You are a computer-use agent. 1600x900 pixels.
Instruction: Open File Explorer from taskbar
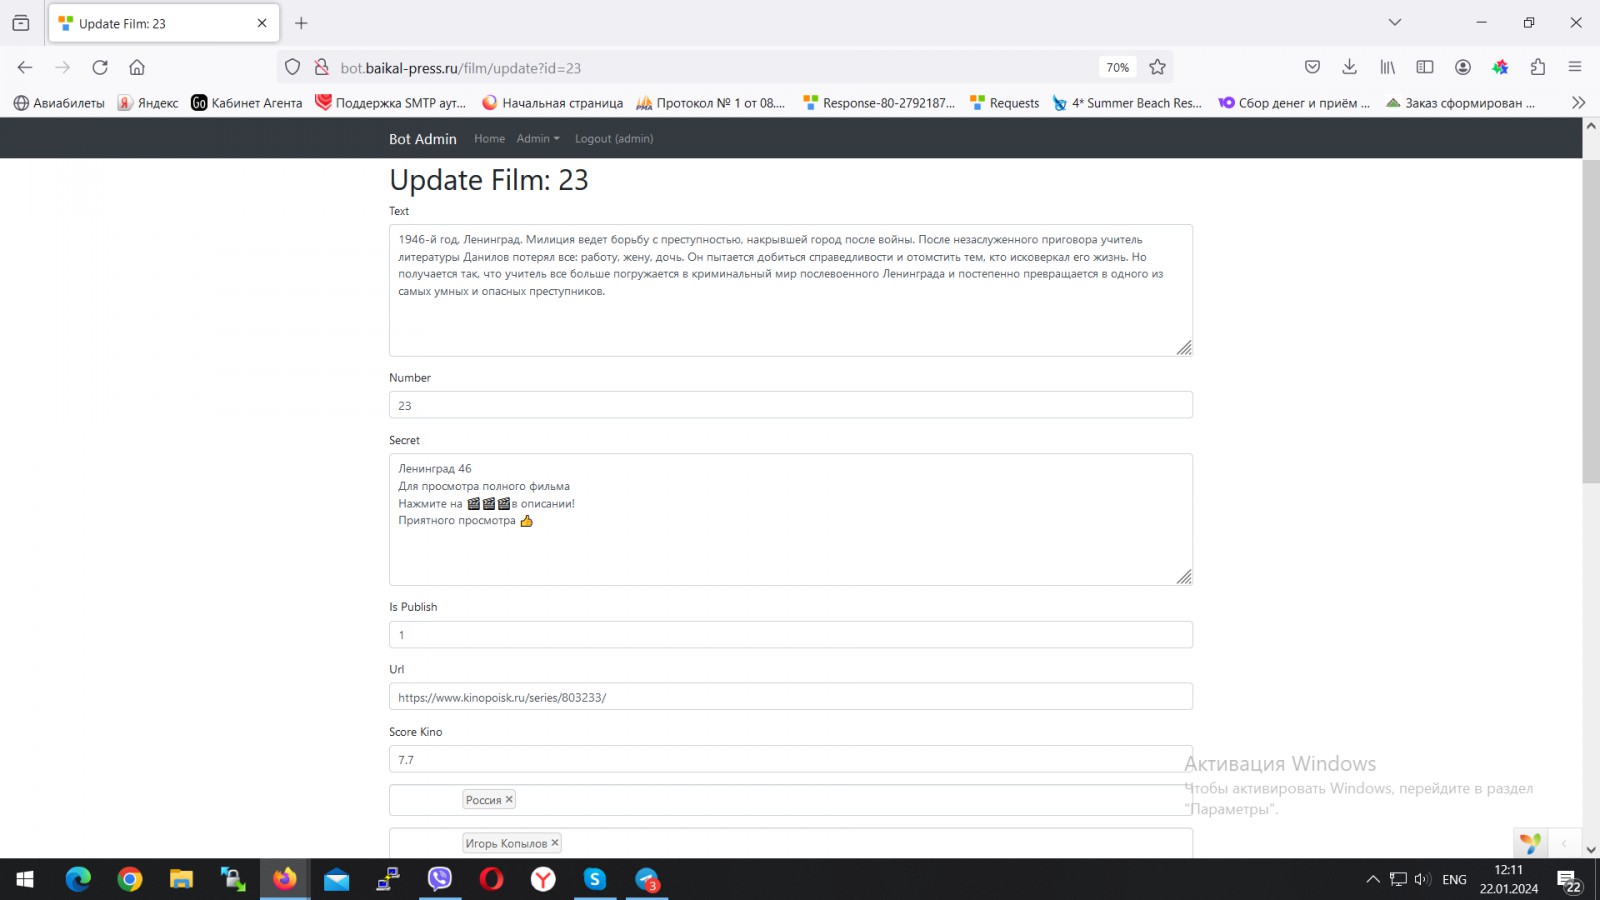181,879
